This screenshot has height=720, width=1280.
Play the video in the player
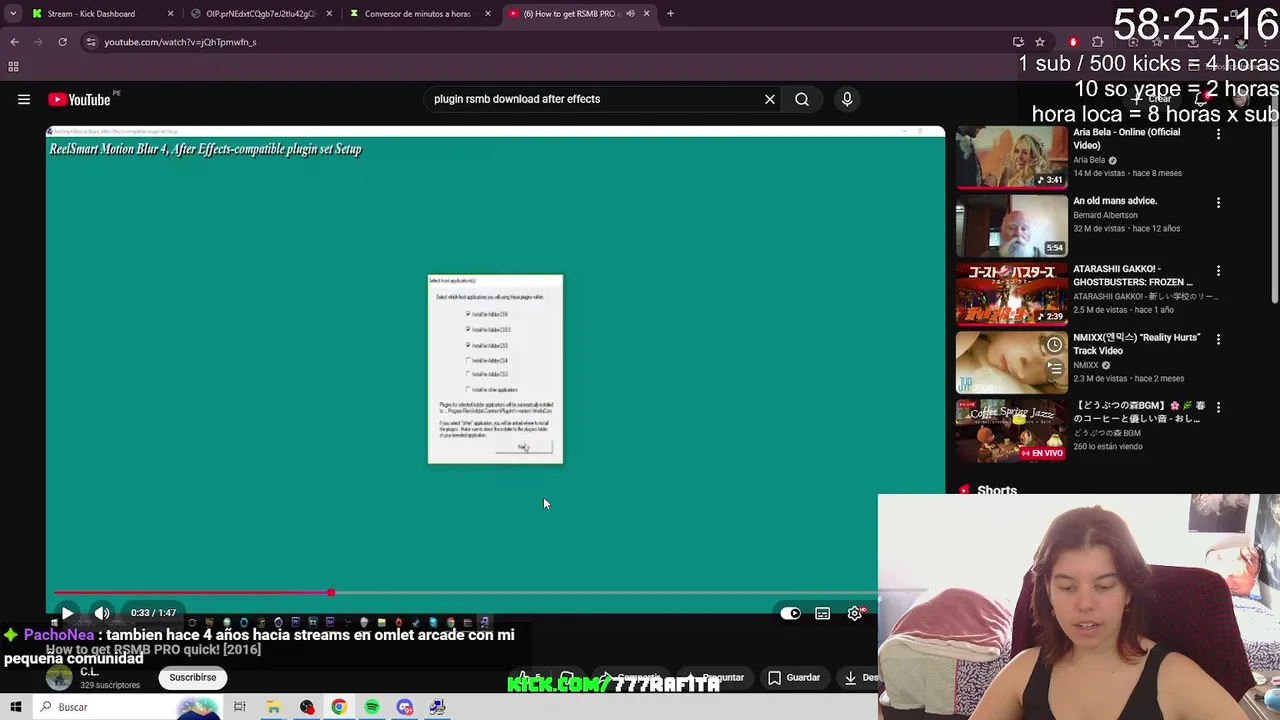point(67,613)
